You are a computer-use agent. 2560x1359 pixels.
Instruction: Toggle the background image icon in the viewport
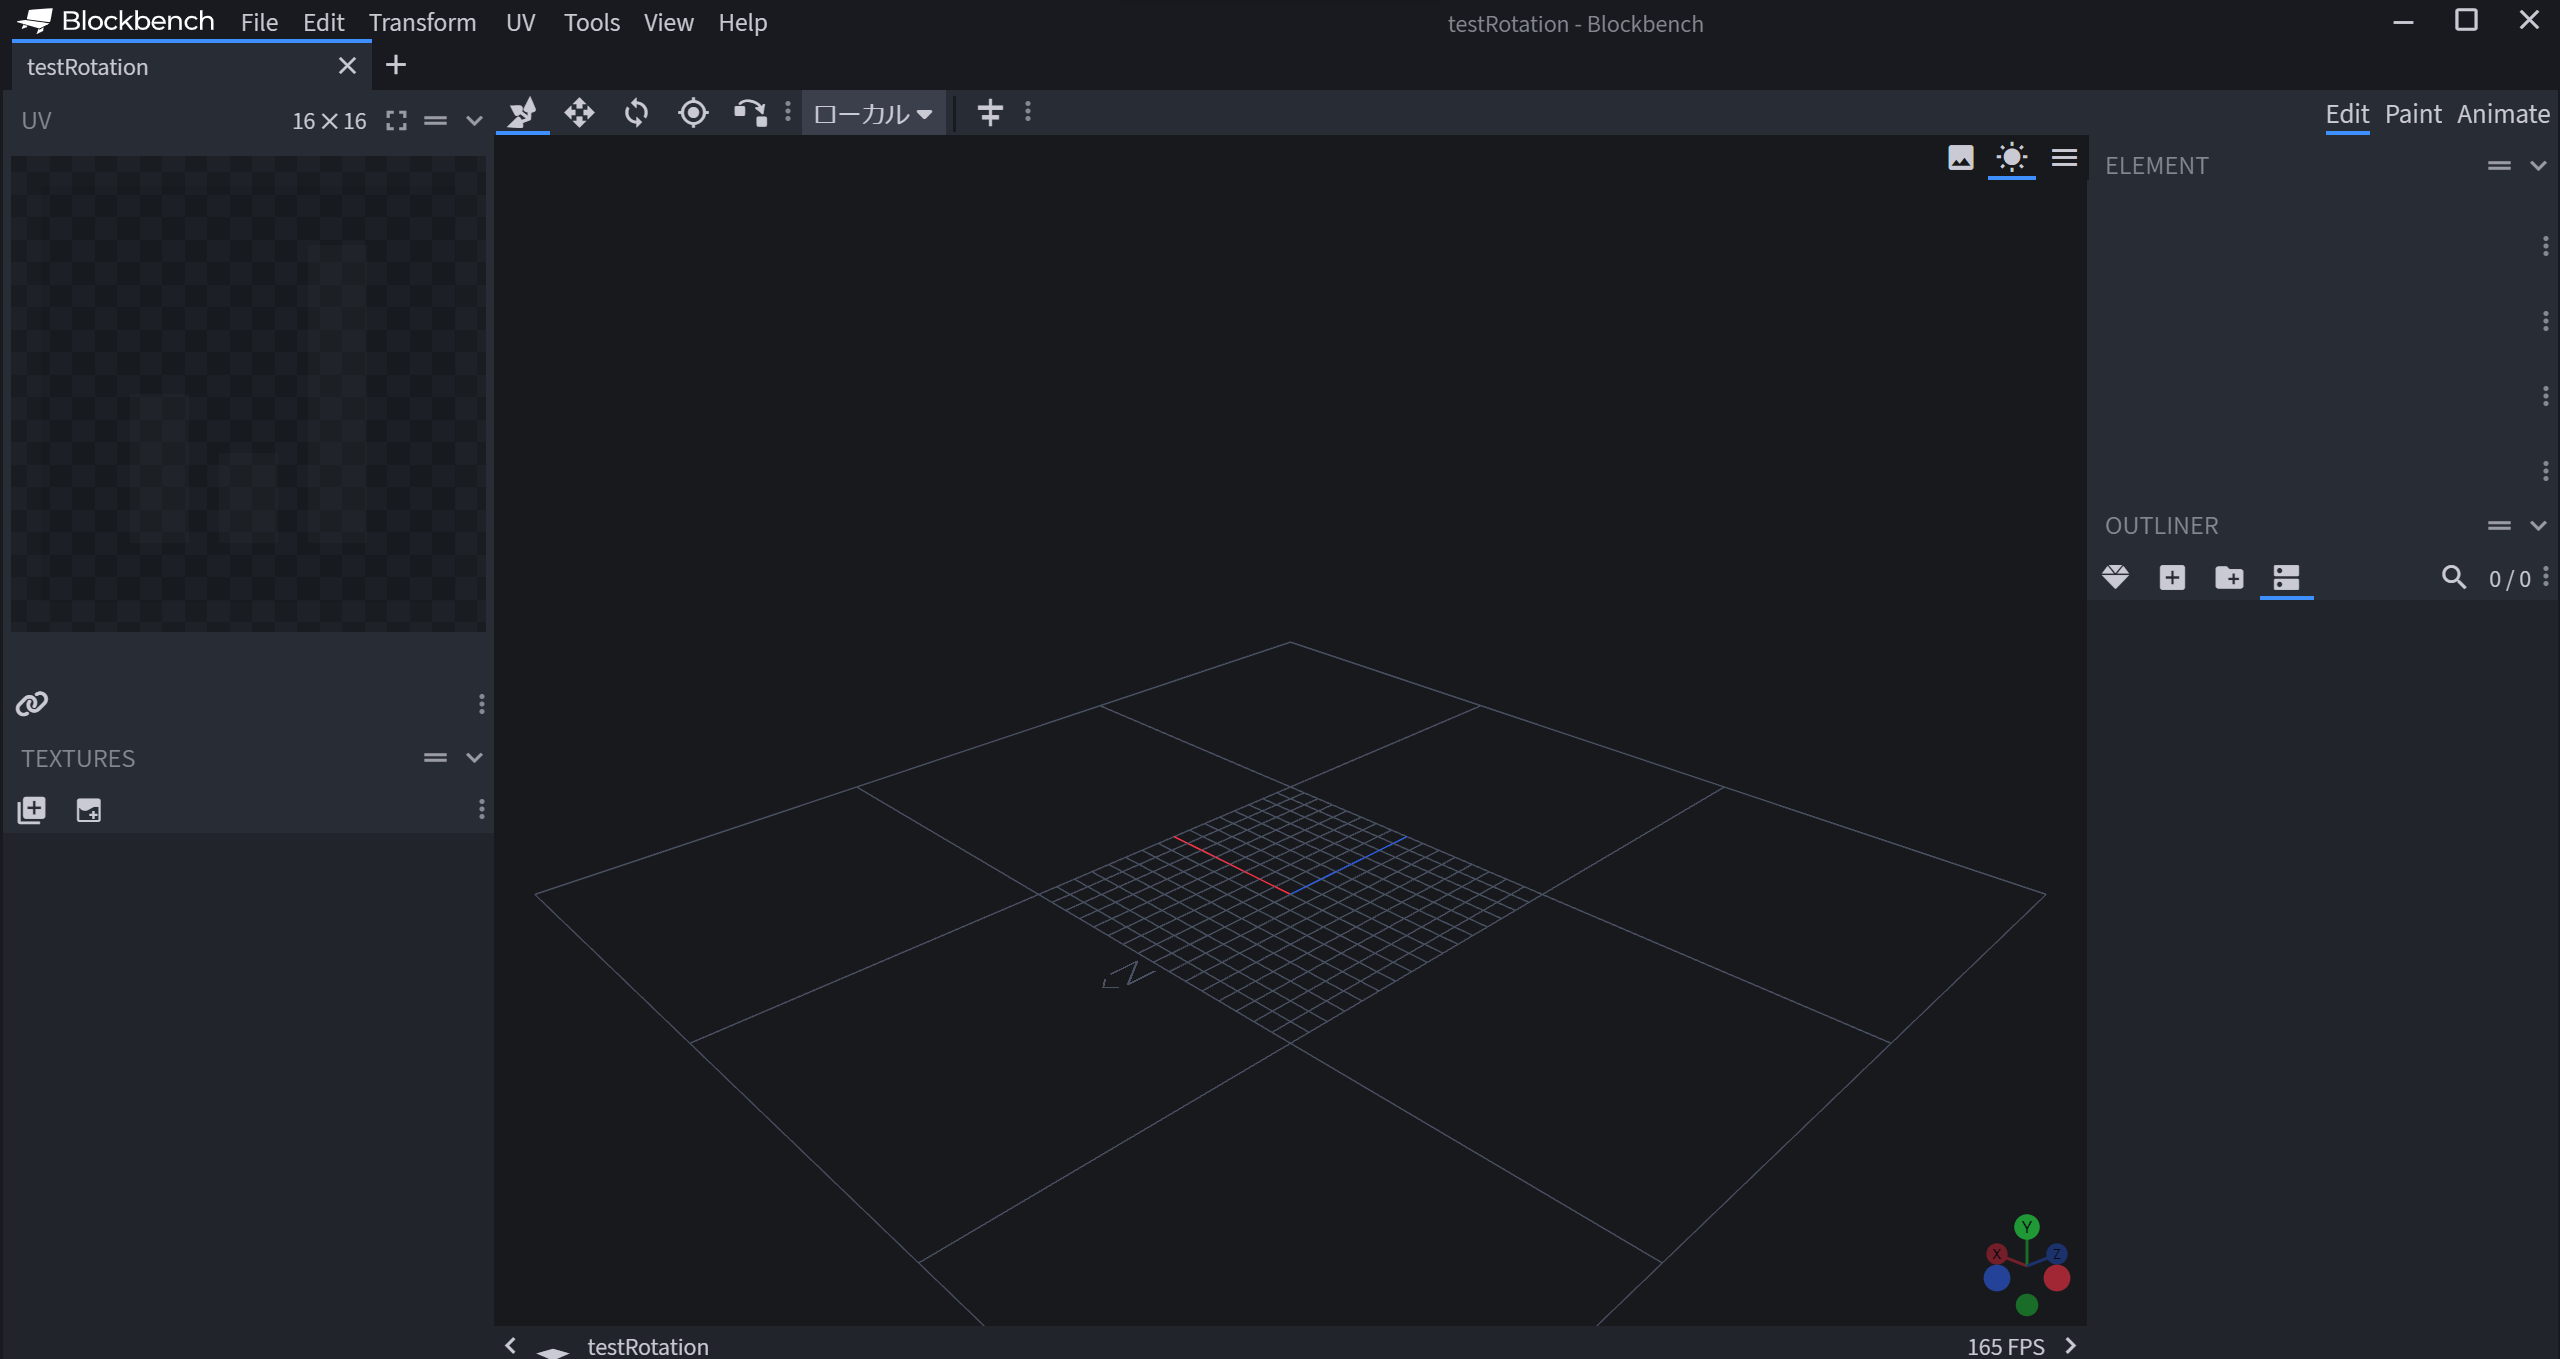pyautogui.click(x=1959, y=158)
